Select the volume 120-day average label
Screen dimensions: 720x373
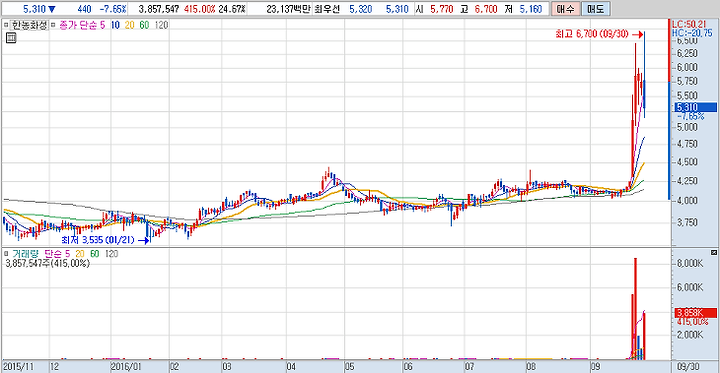tap(112, 254)
